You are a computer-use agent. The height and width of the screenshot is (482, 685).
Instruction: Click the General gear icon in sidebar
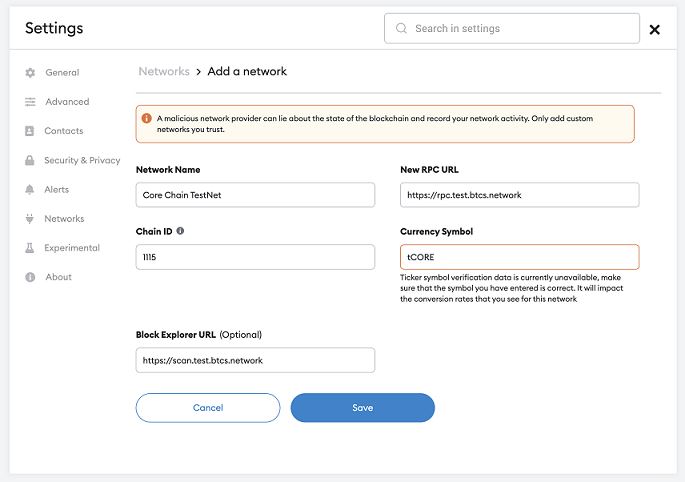pyautogui.click(x=30, y=73)
